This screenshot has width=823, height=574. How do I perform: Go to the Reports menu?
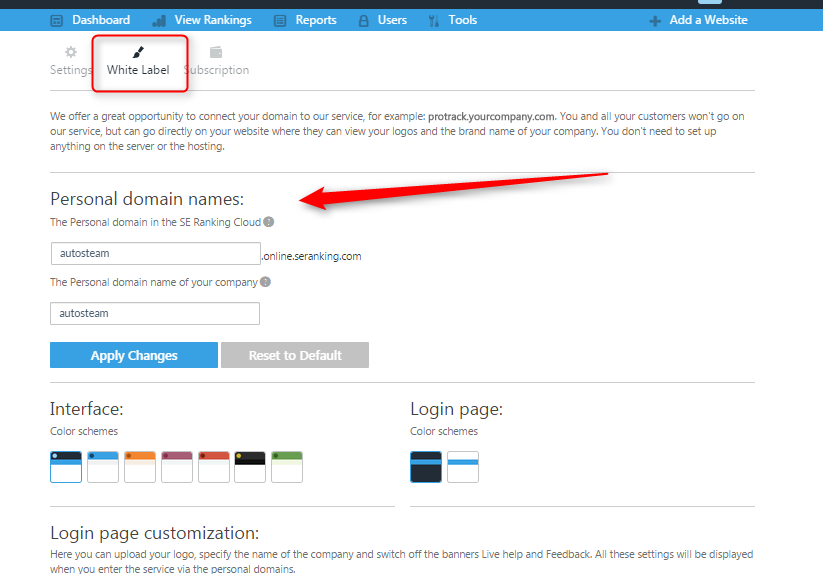(316, 20)
